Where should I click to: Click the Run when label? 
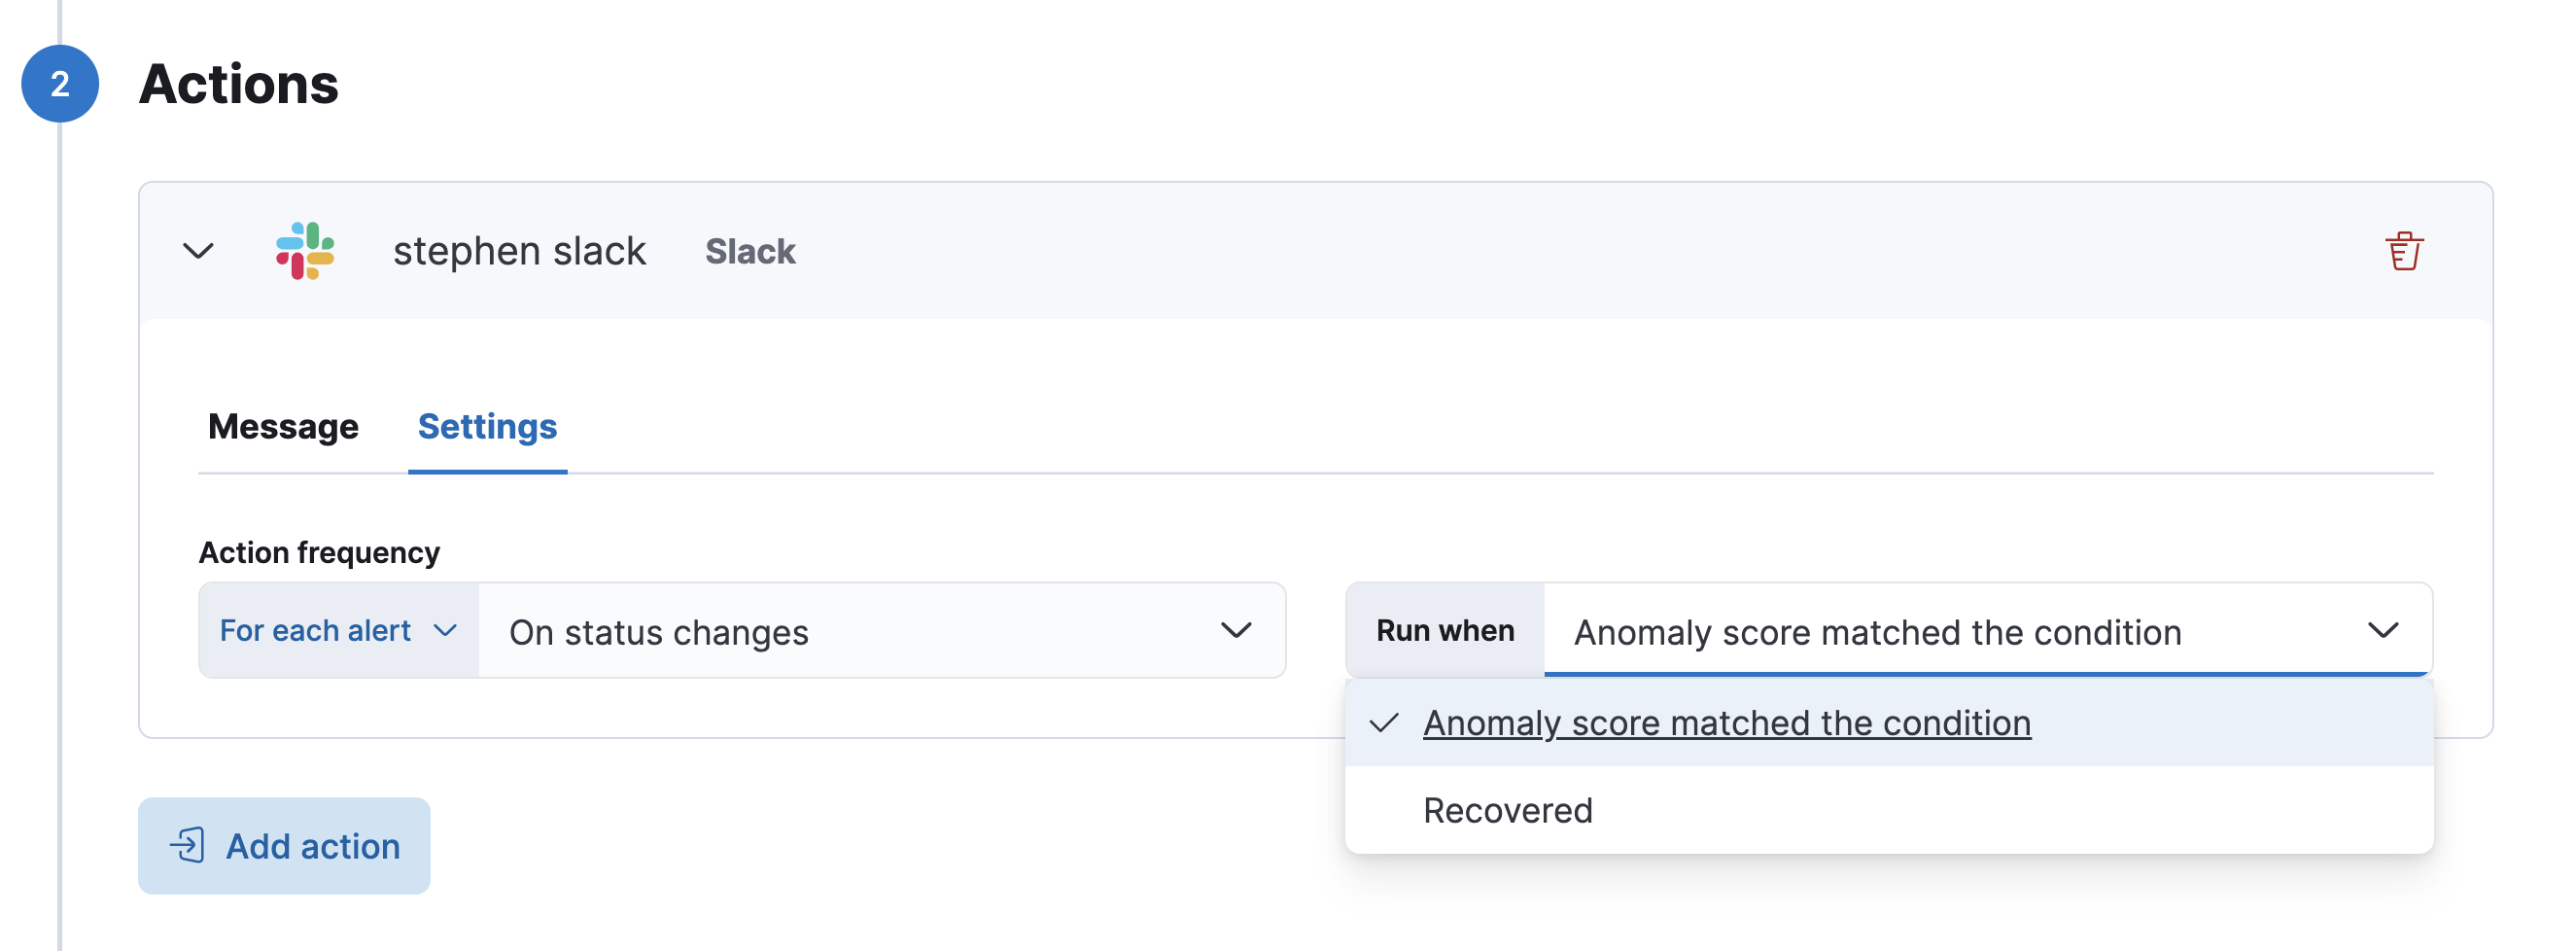point(1444,631)
